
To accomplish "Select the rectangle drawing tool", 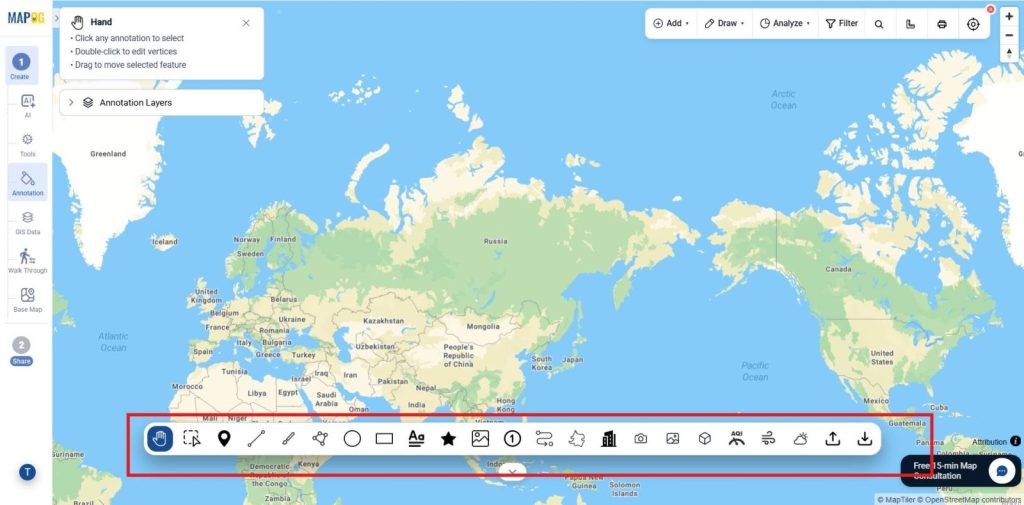I will 384,439.
